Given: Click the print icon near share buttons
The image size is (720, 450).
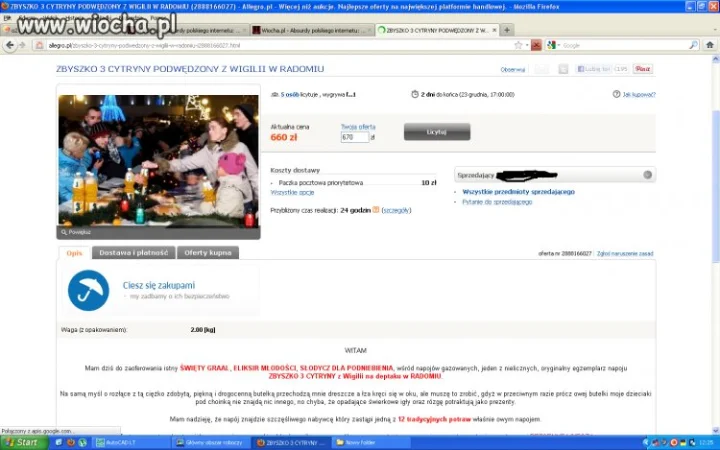Looking at the screenshot, I should click(x=563, y=69).
